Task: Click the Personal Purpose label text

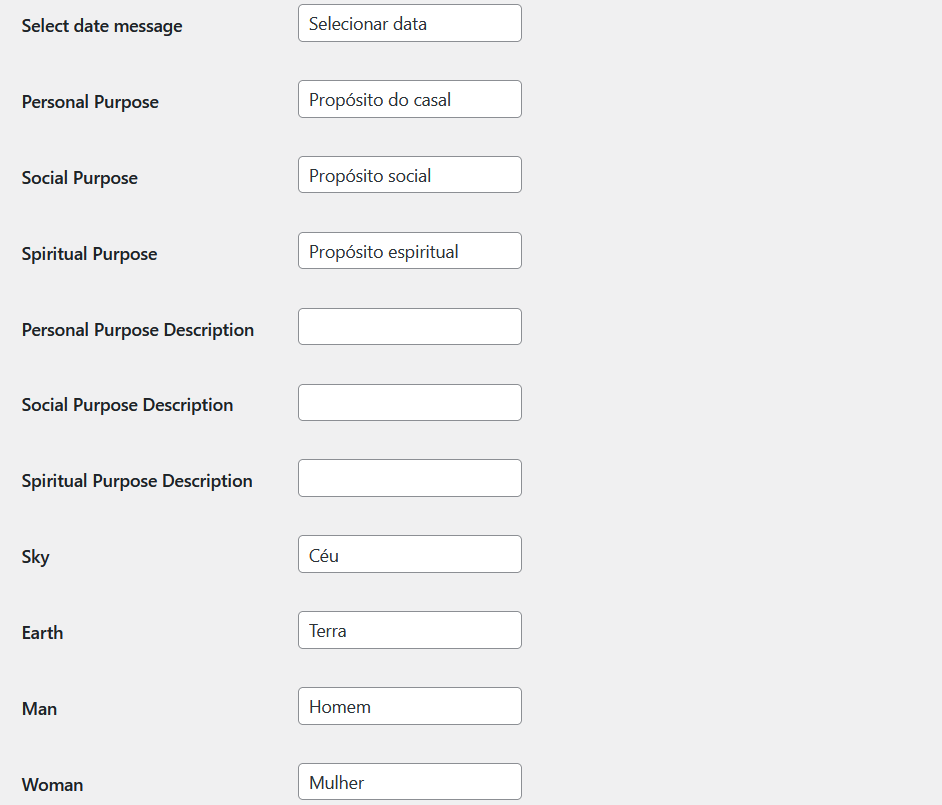Action: point(90,102)
